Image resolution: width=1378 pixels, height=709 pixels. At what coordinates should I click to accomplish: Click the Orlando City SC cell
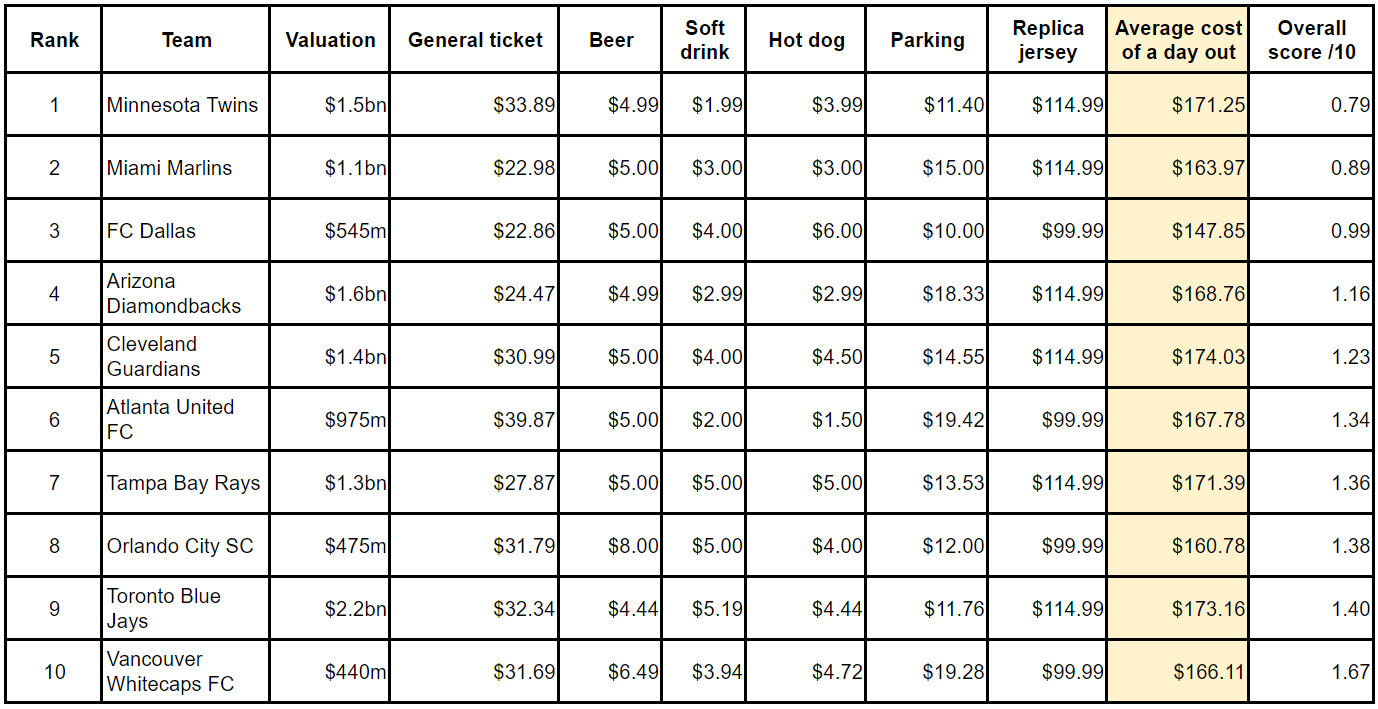coord(181,546)
